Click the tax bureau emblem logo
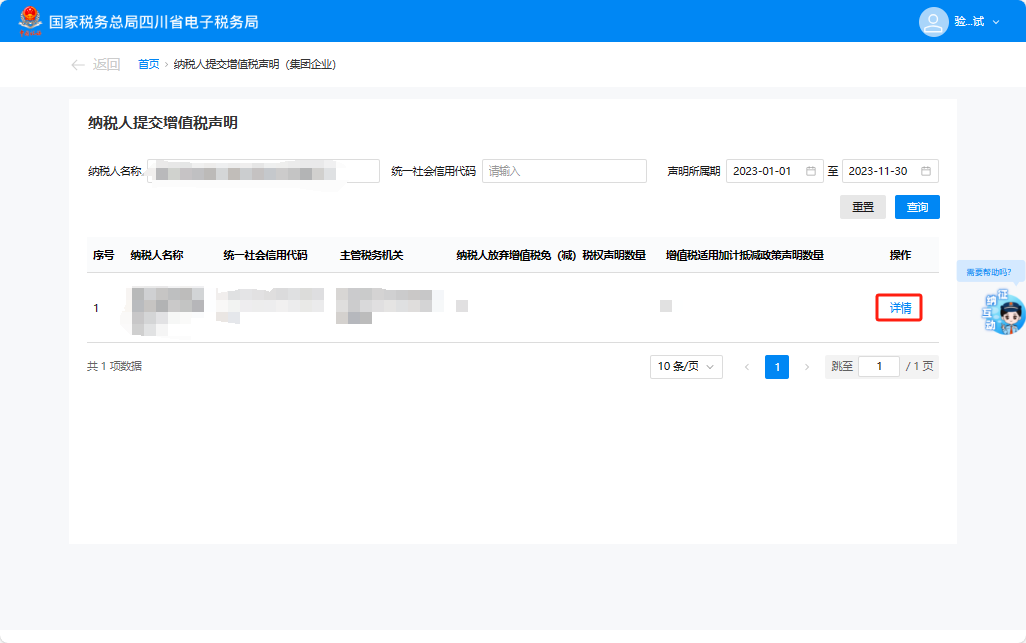 tap(30, 21)
